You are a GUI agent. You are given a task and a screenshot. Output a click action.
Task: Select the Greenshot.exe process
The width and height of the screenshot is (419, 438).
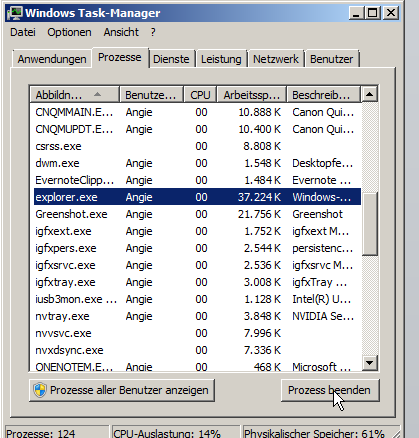[197, 214]
